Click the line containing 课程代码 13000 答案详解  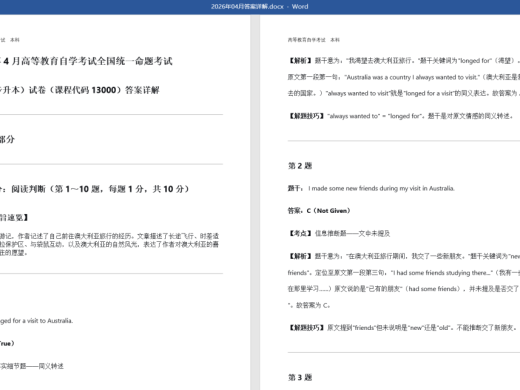click(x=80, y=90)
